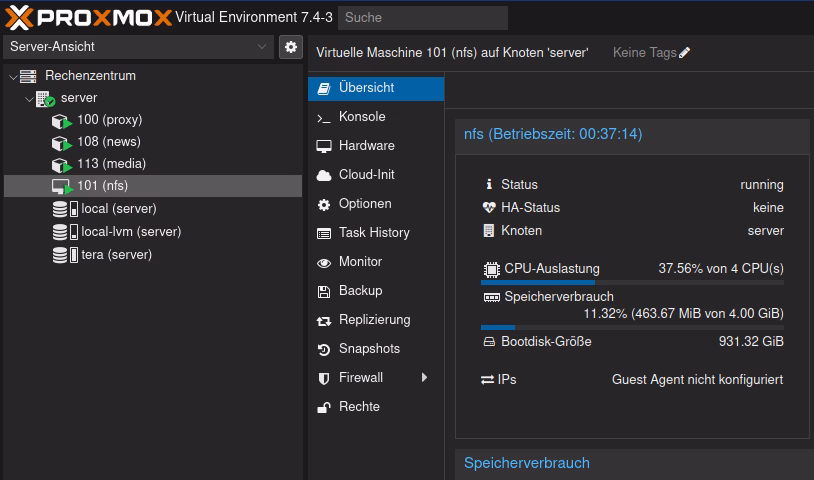Open the Server-Ansicht view dropdown
814x480 pixels.
click(138, 47)
